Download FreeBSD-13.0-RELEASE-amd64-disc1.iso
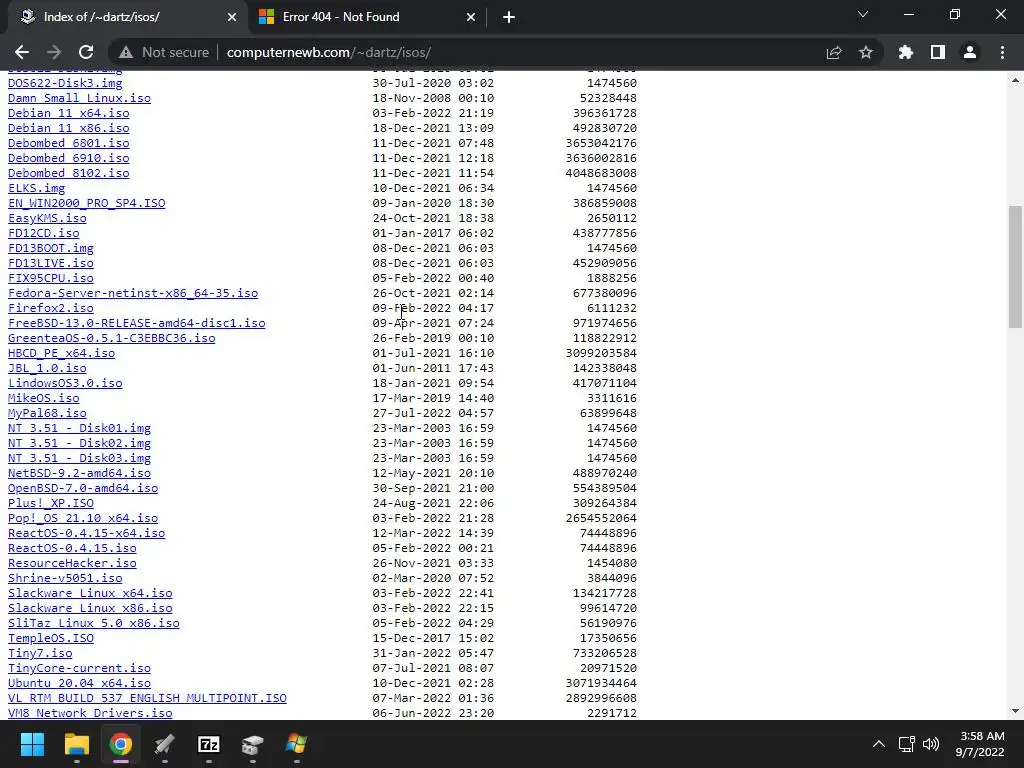 coord(136,323)
